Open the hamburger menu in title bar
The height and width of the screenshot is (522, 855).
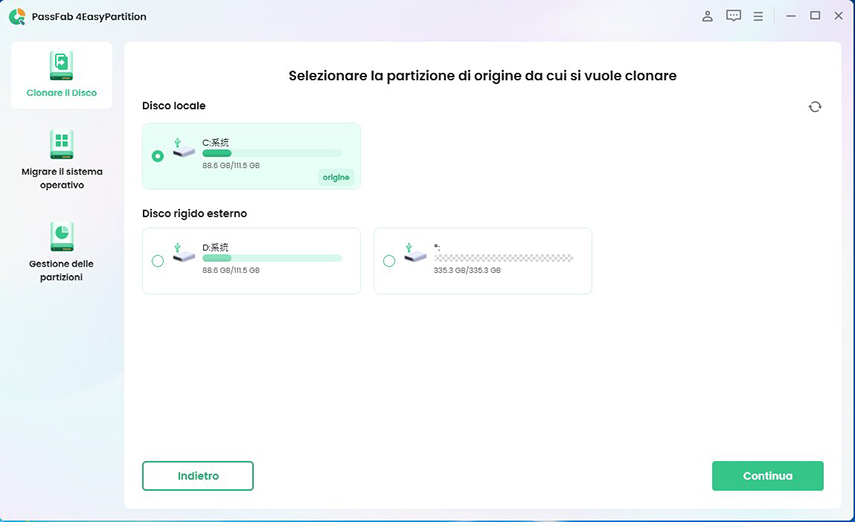tap(758, 16)
